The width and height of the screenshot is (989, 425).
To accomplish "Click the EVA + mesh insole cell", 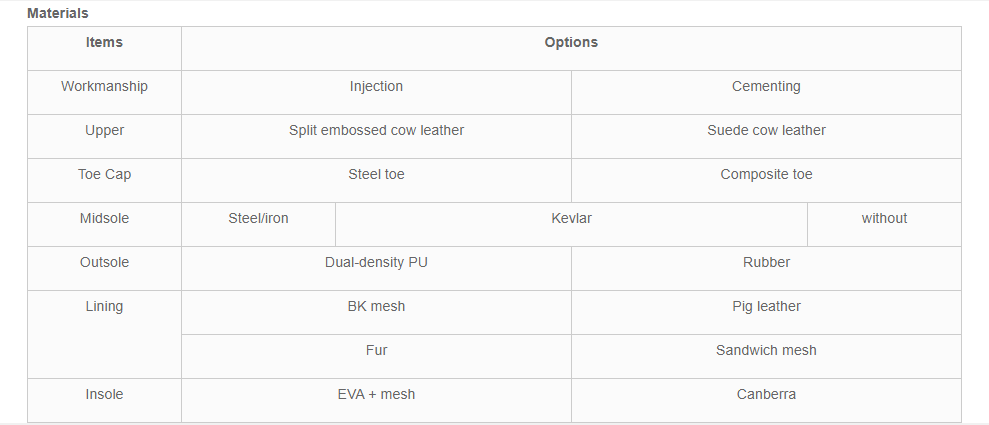I will coord(377,401).
